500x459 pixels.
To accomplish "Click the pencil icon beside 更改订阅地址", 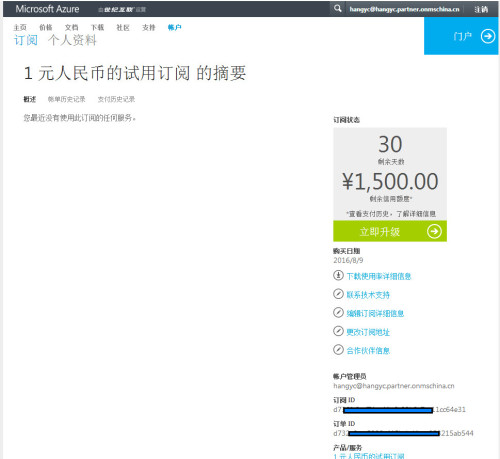I will pos(338,331).
